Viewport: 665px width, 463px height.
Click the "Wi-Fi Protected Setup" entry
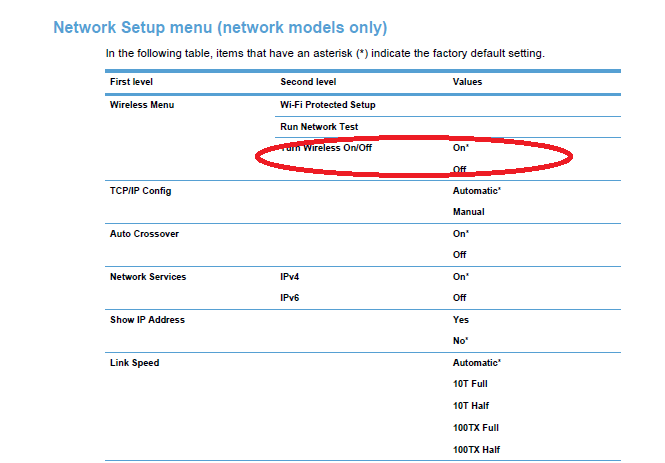(328, 104)
